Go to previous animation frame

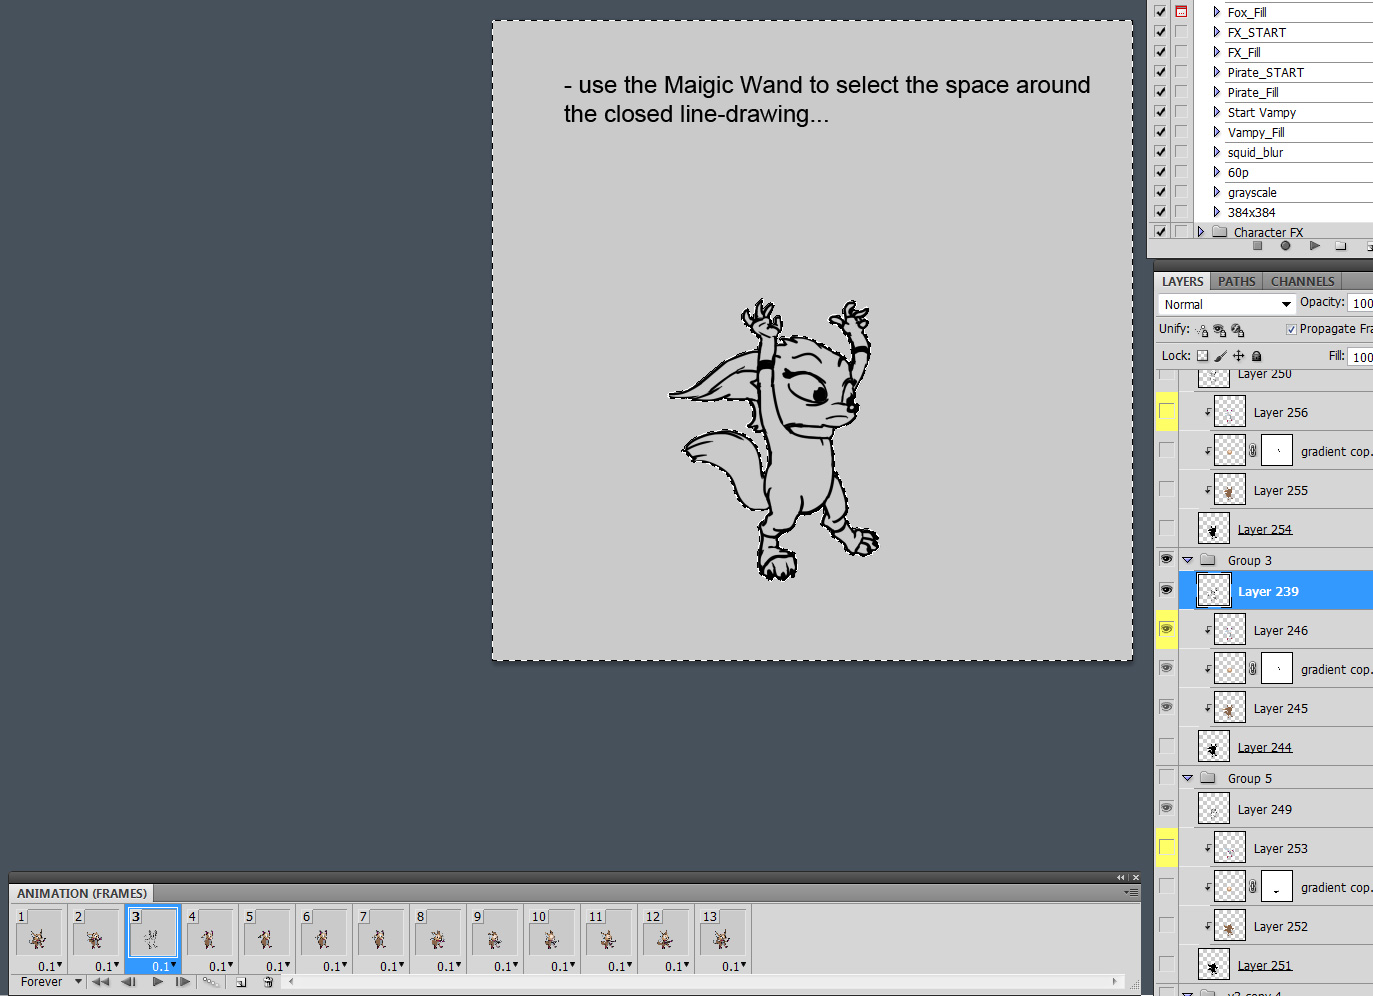(x=129, y=982)
